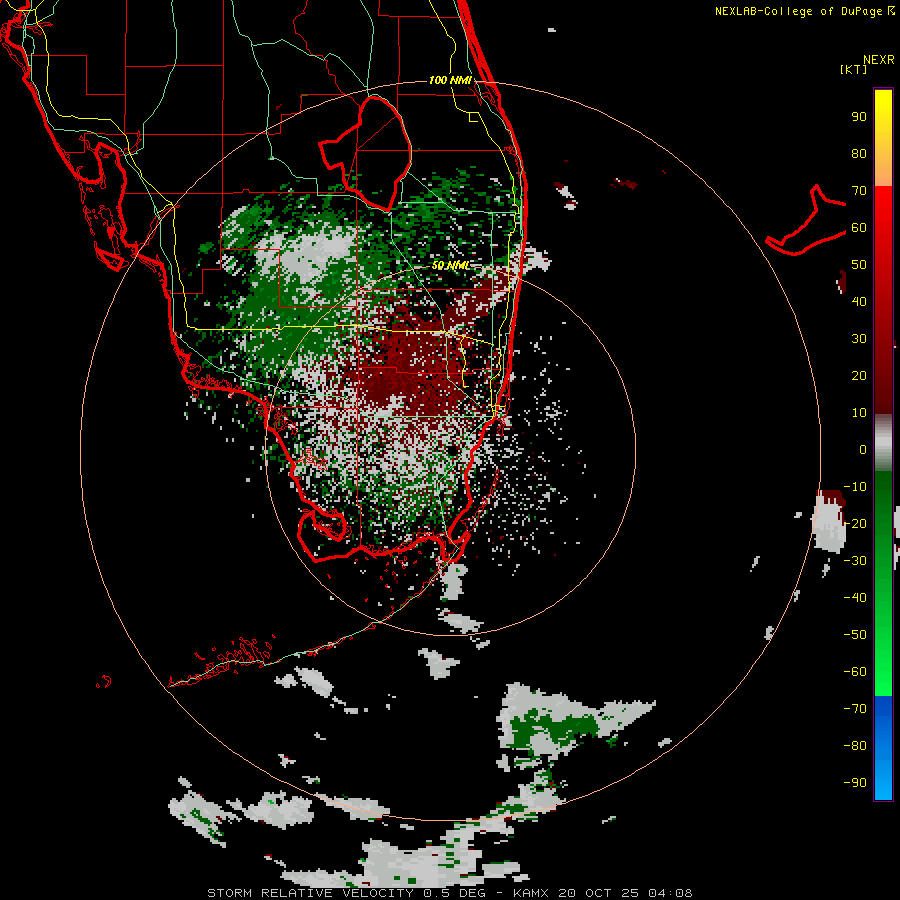Click the 40 value on the velocity scale
The image size is (900, 900).
pyautogui.click(x=859, y=302)
